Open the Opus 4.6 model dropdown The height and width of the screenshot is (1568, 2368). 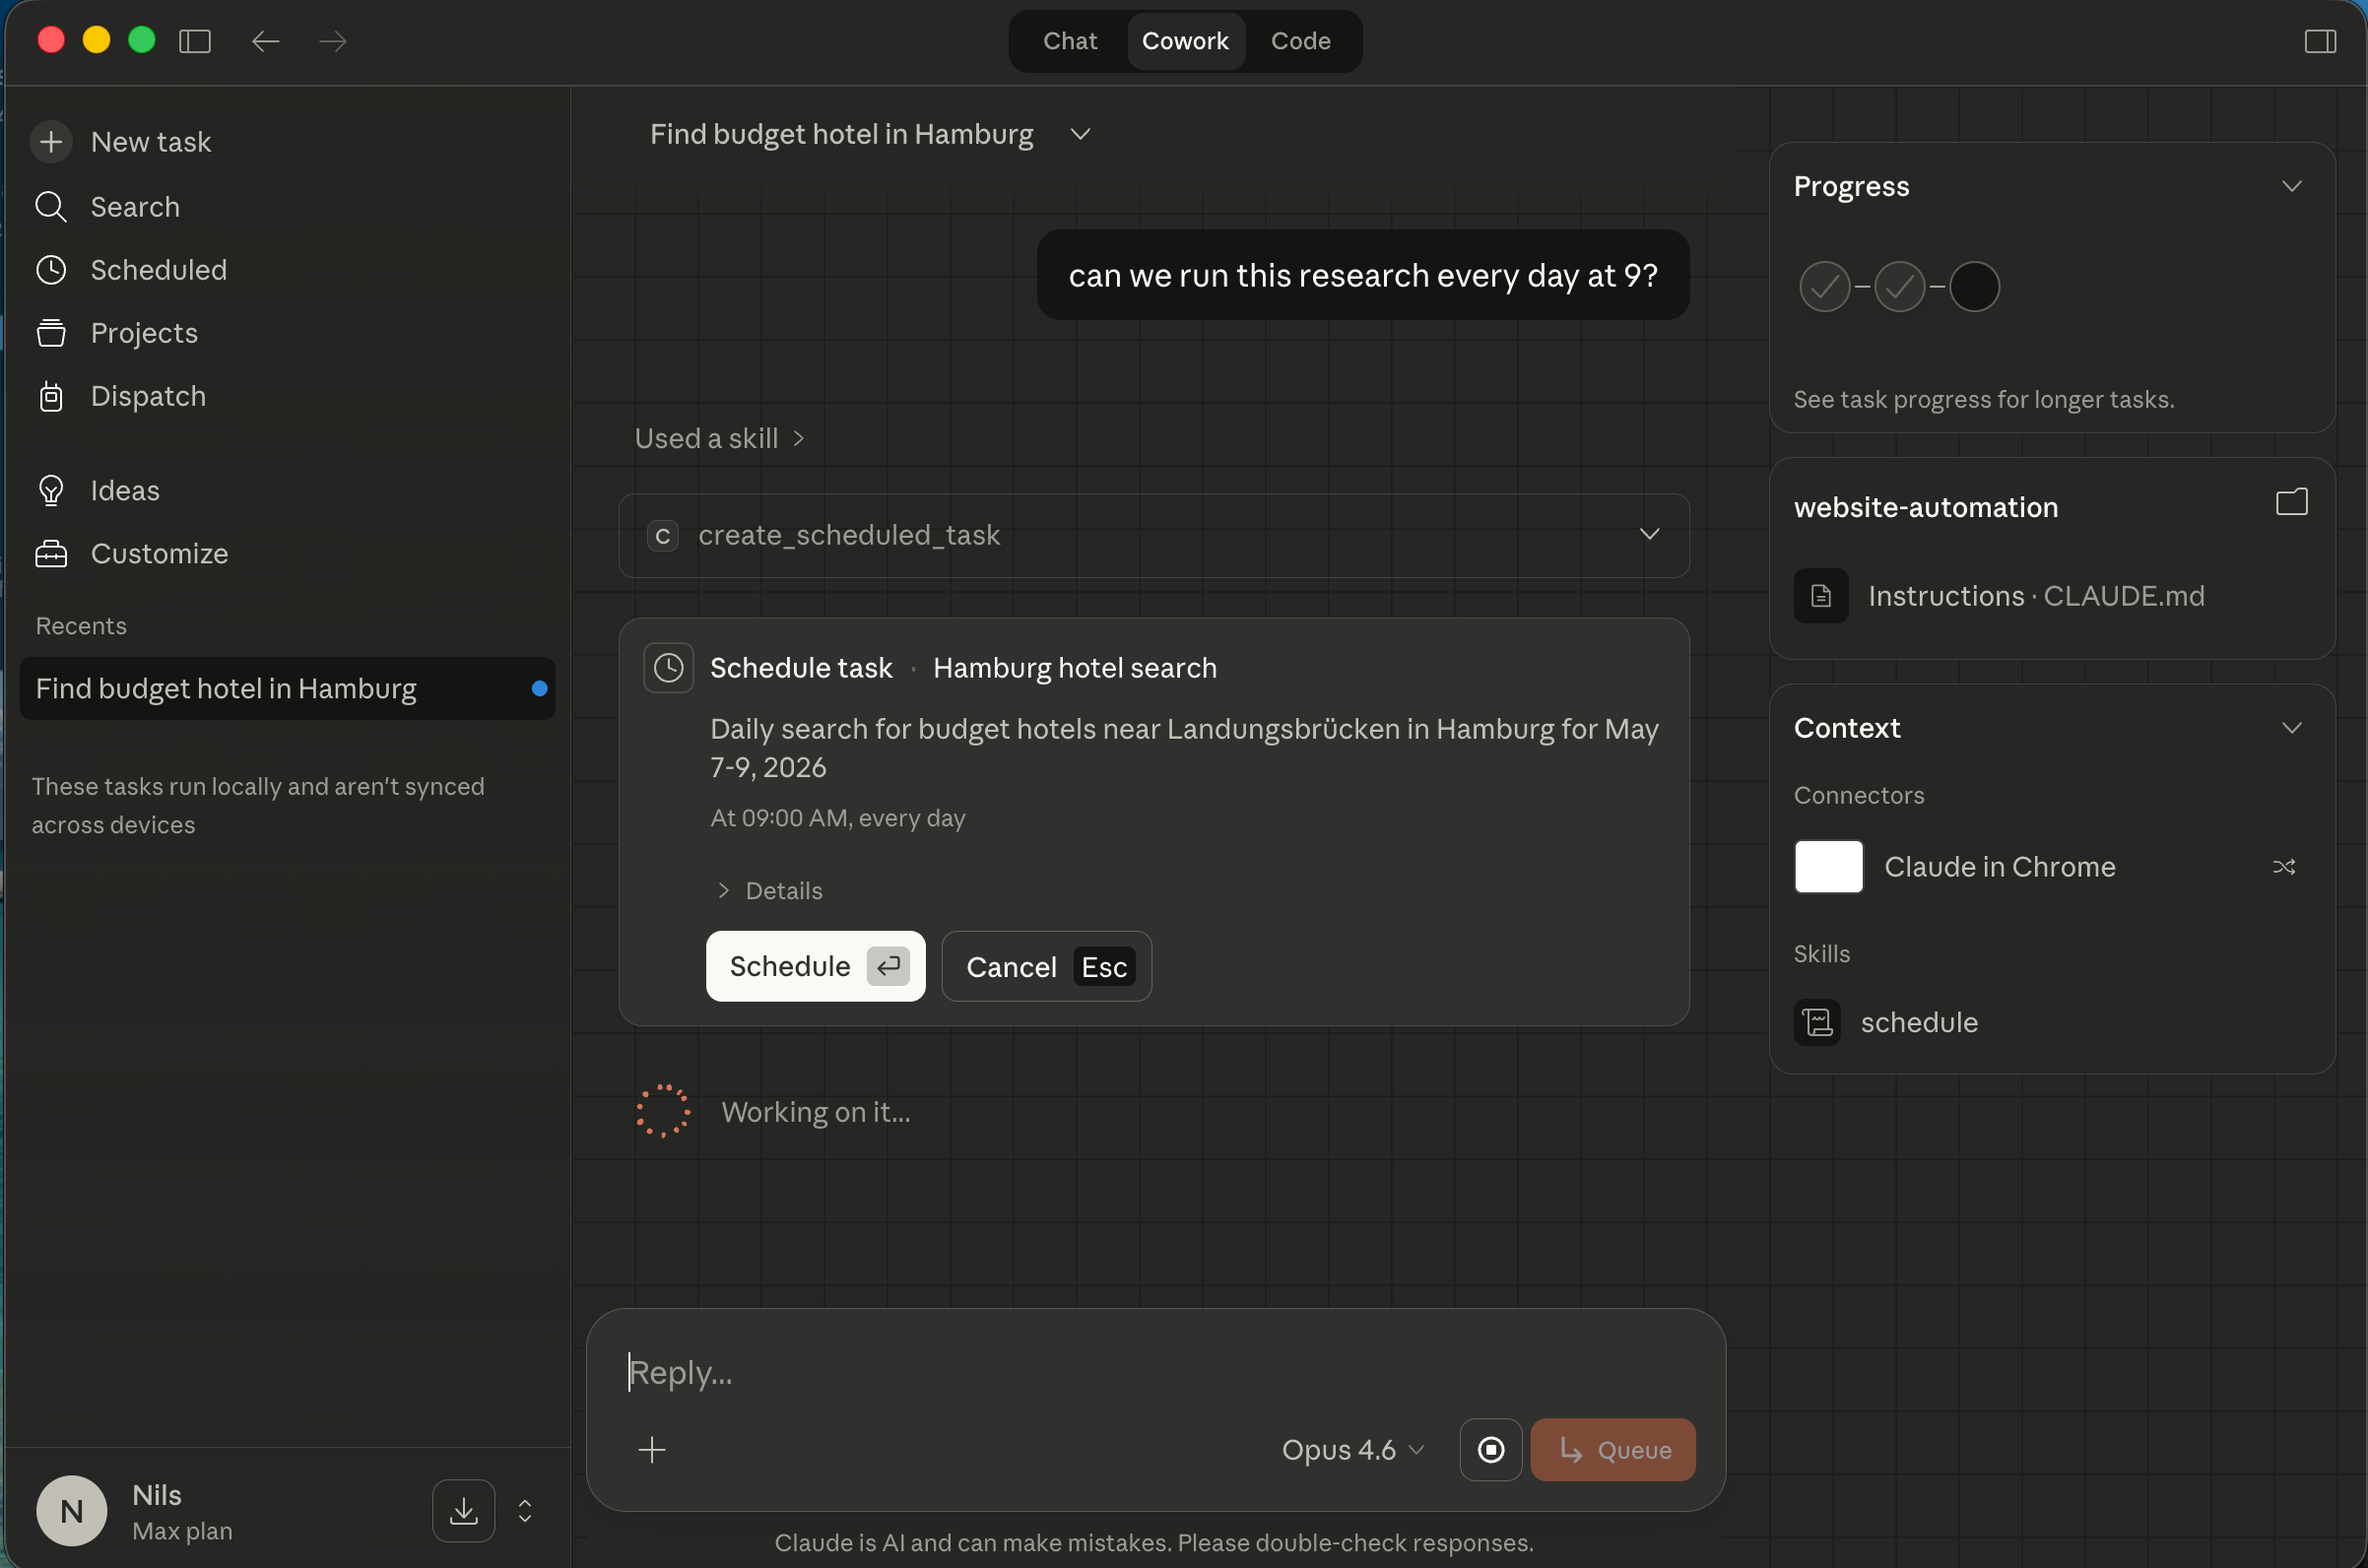(1353, 1450)
